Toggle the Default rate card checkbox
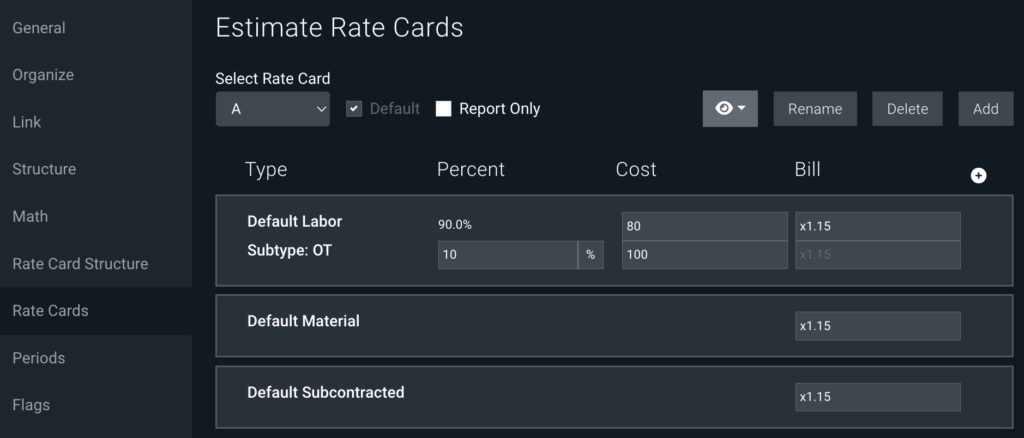Screen dimensions: 1024x438 (354, 109)
